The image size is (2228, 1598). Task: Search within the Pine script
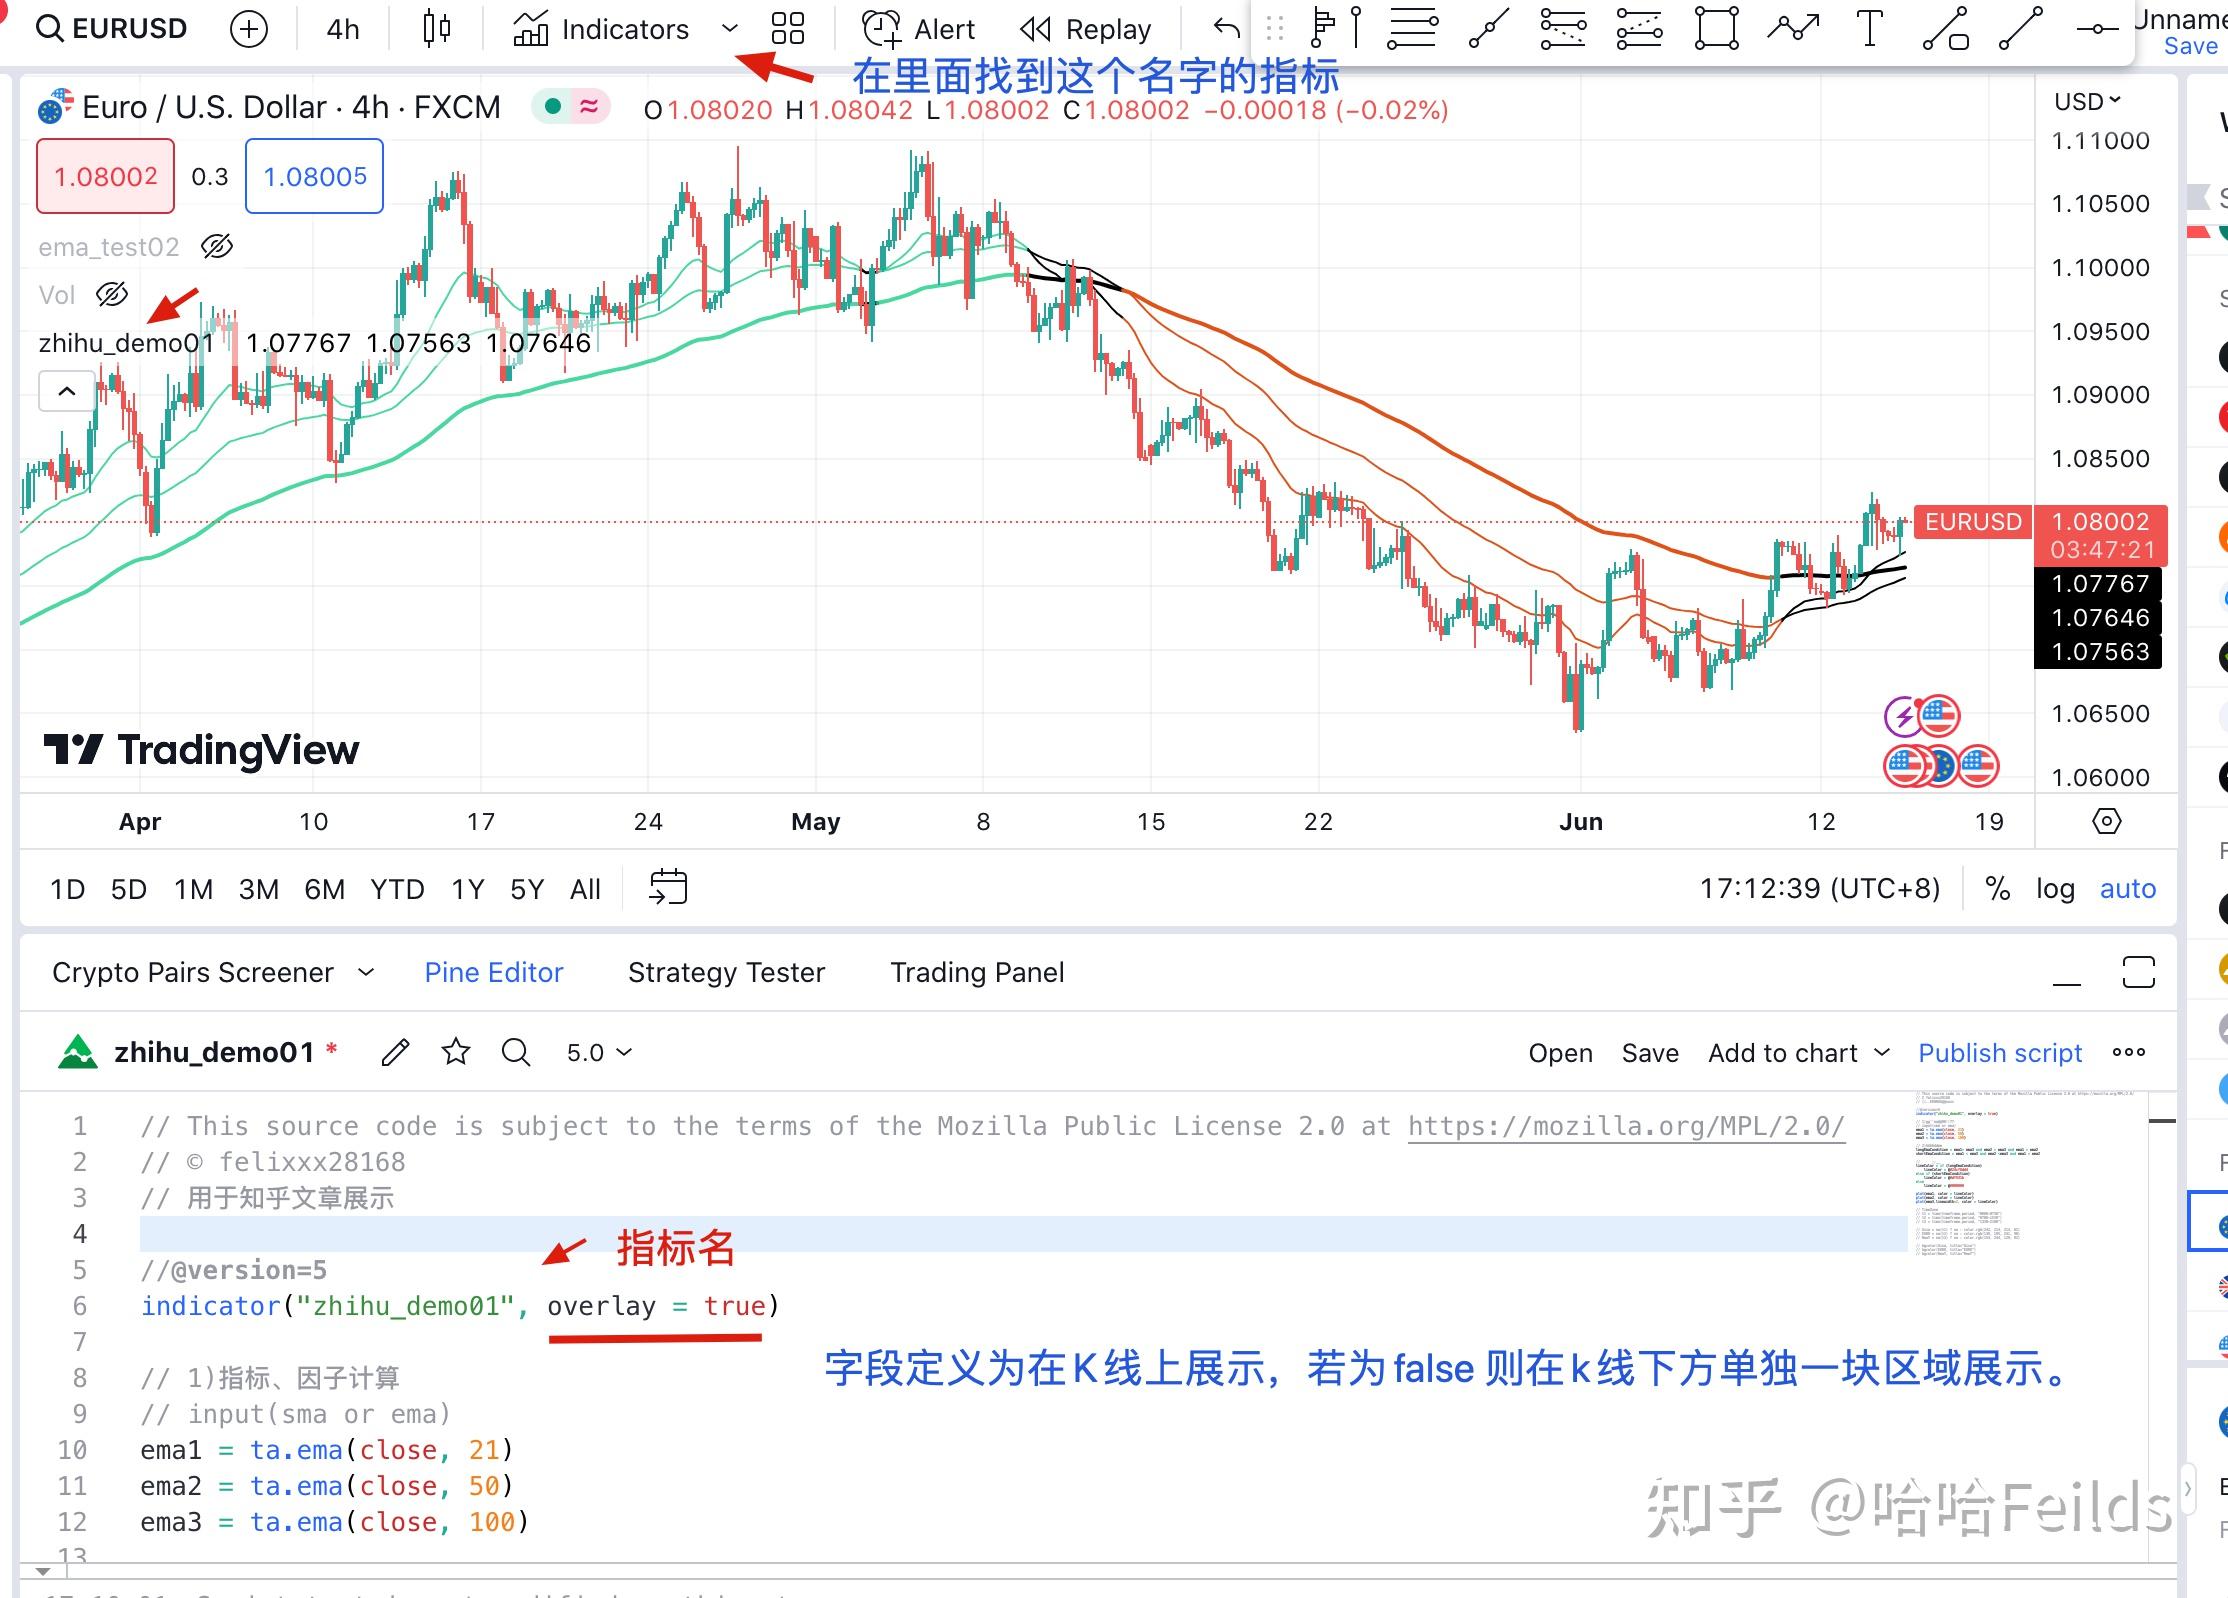(516, 1052)
